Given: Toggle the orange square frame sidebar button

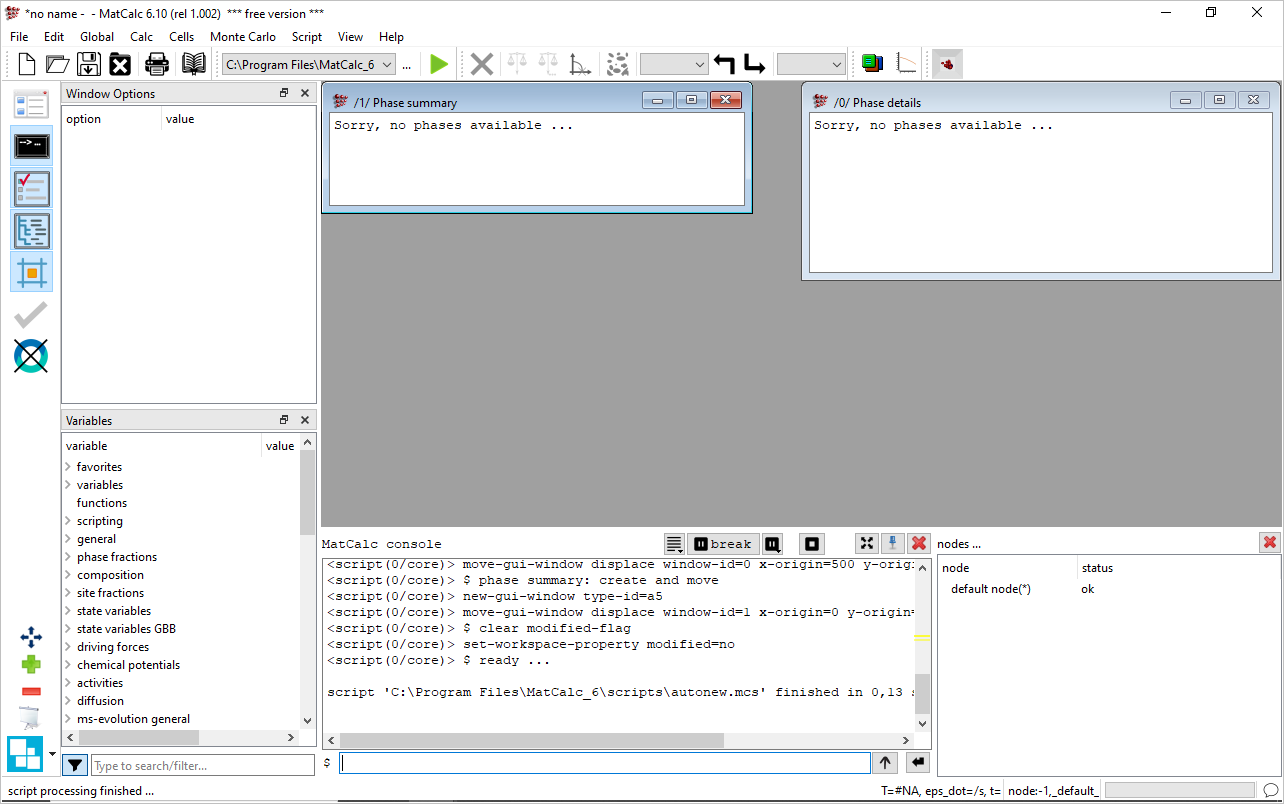Looking at the screenshot, I should [x=31, y=272].
